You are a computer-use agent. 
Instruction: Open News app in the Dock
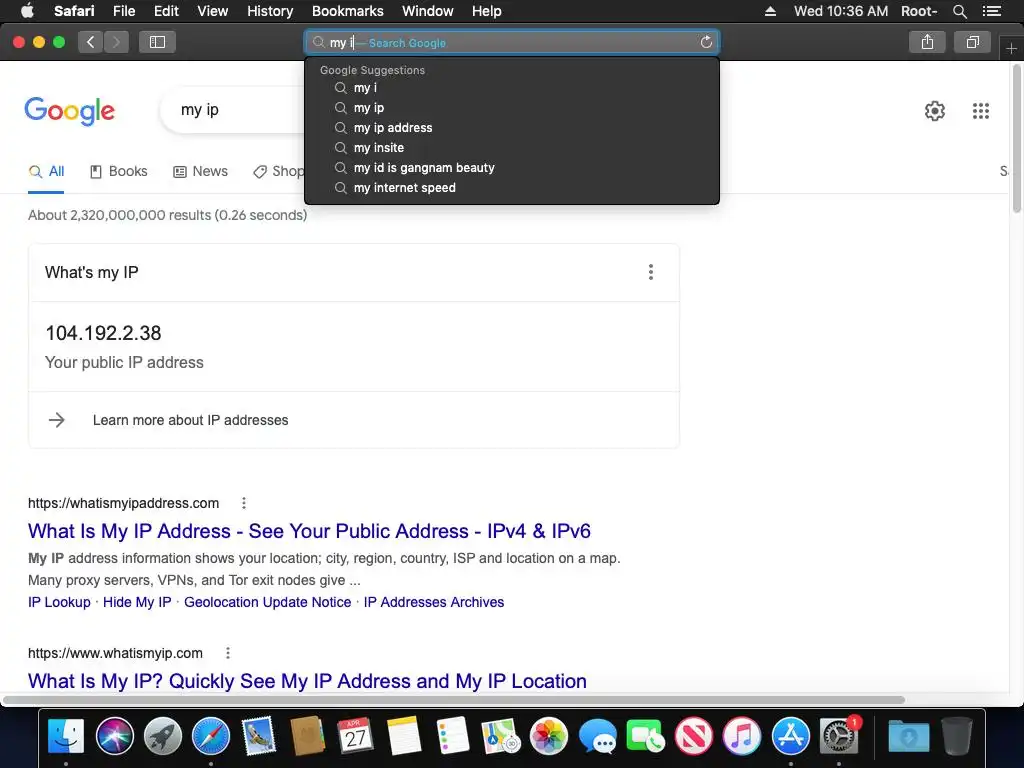click(694, 736)
